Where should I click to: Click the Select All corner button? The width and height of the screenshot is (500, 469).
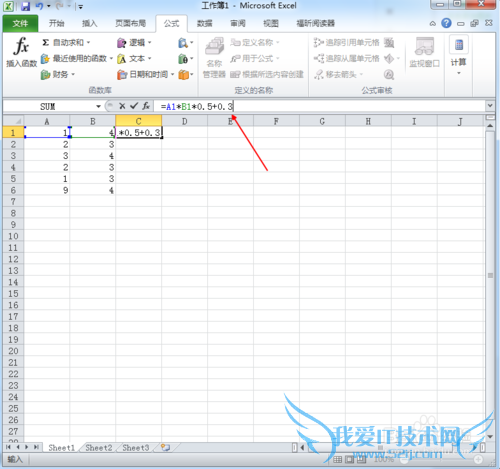click(x=13, y=121)
